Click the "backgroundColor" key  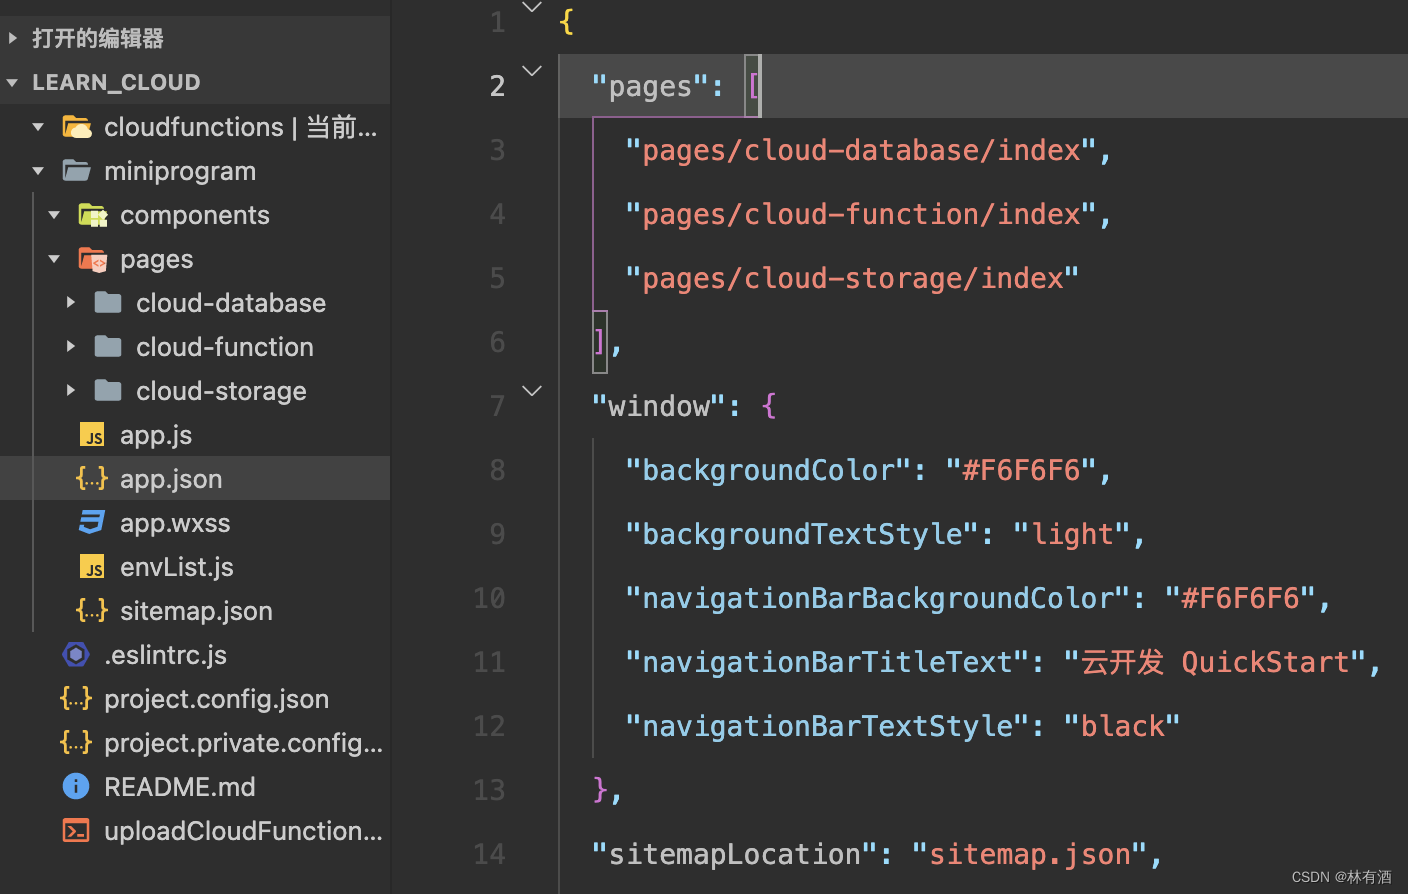click(768, 471)
